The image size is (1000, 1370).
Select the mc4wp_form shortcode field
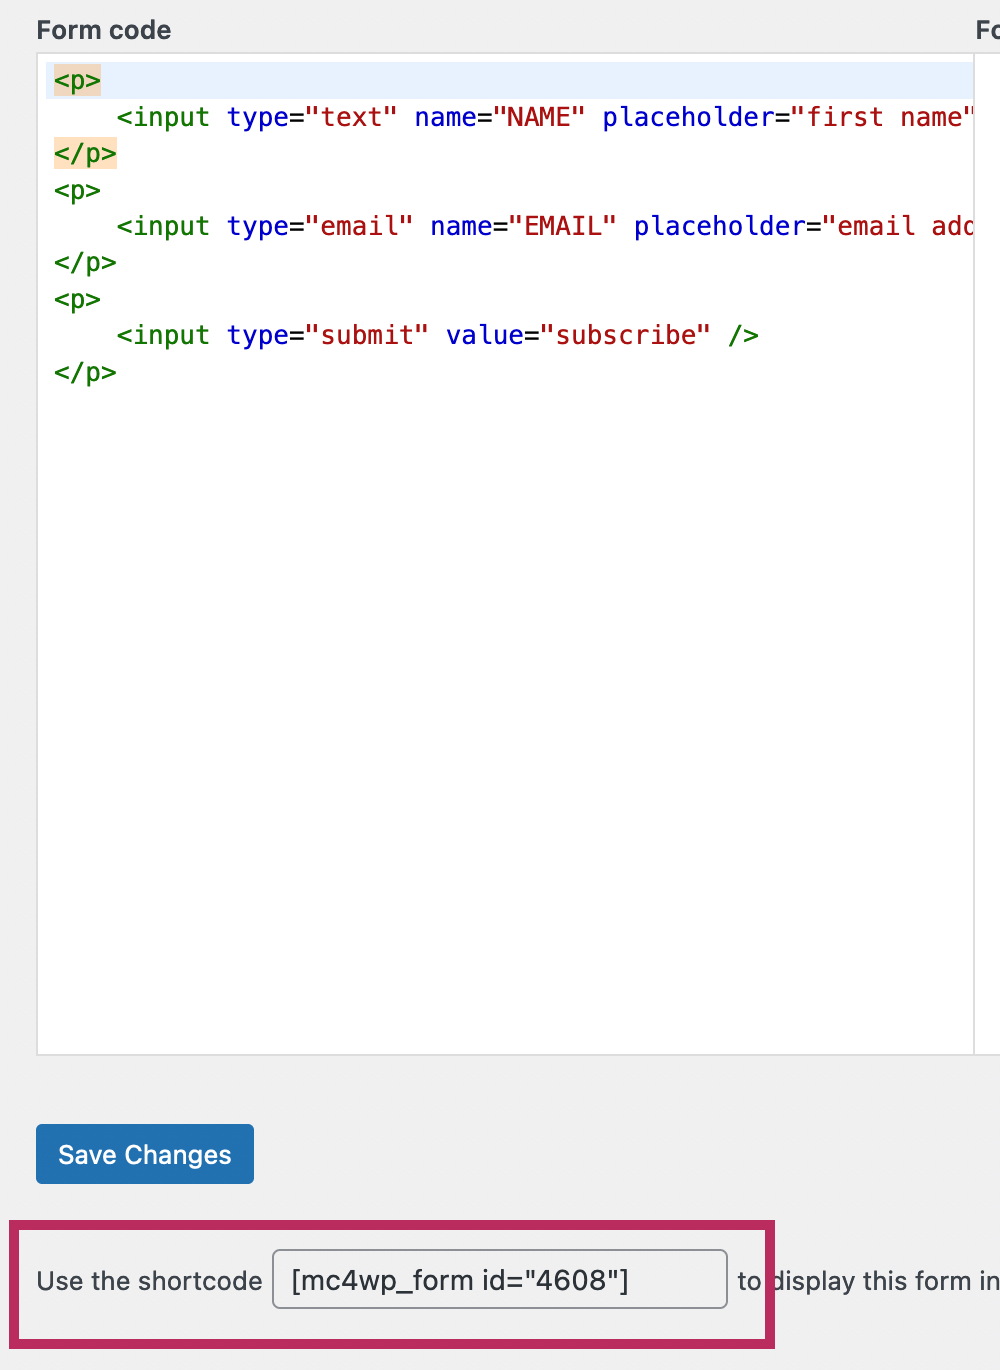(499, 1279)
